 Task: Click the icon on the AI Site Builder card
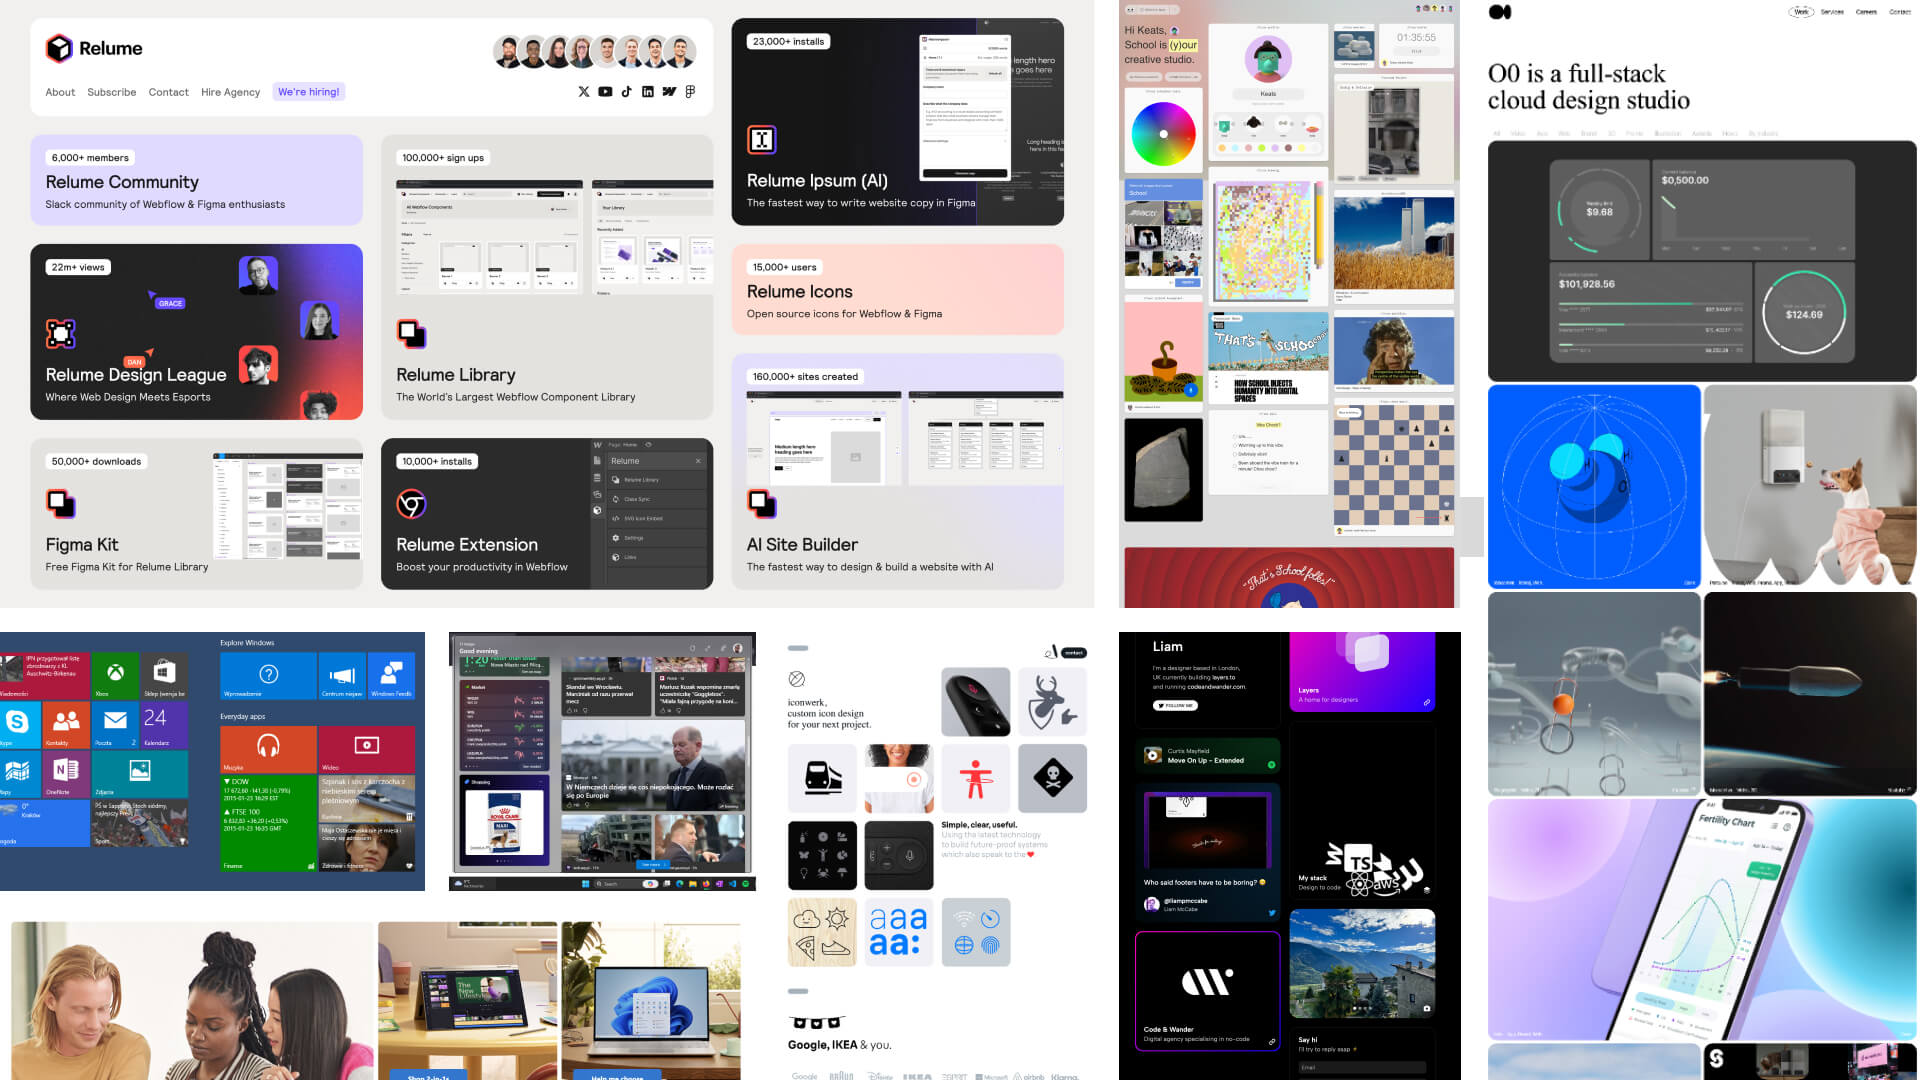(762, 503)
